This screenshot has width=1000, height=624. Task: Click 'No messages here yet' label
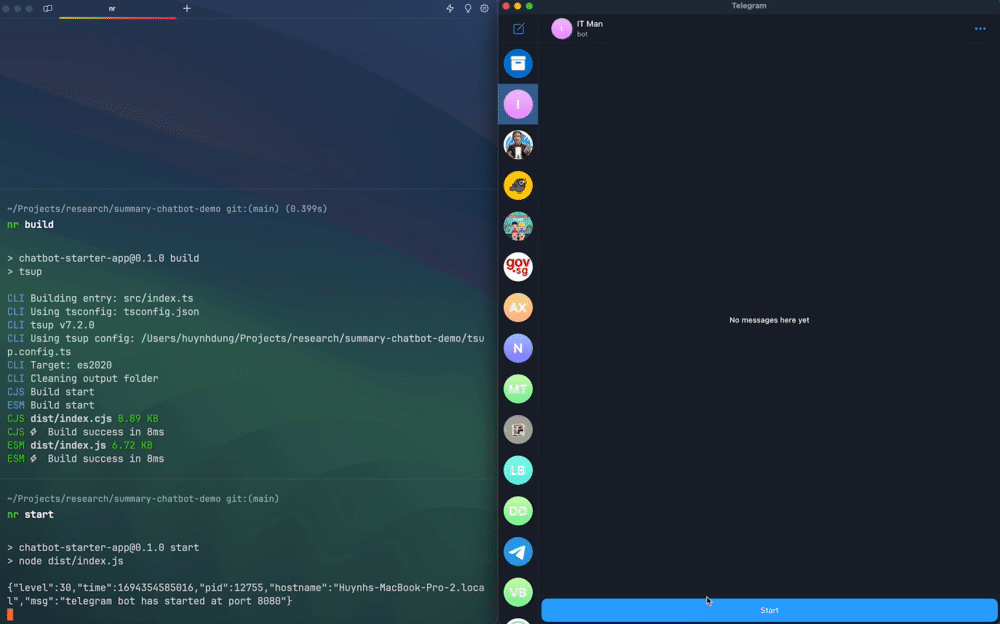[x=769, y=320]
